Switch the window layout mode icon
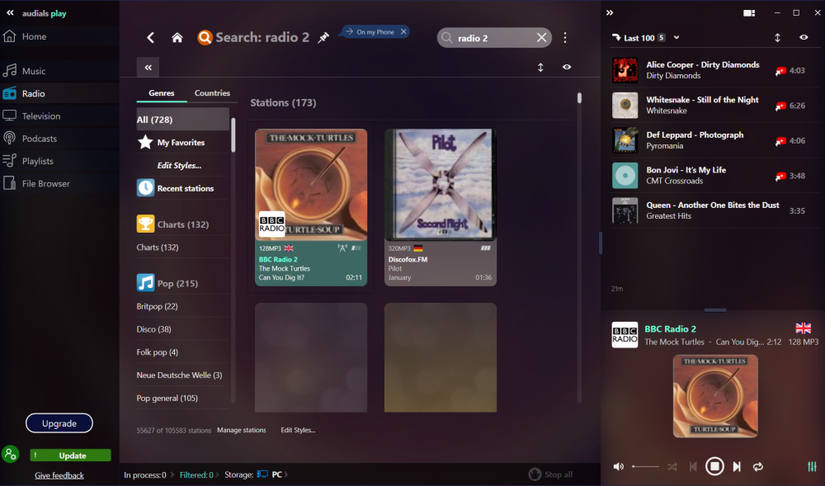This screenshot has width=825, height=486. coord(749,13)
